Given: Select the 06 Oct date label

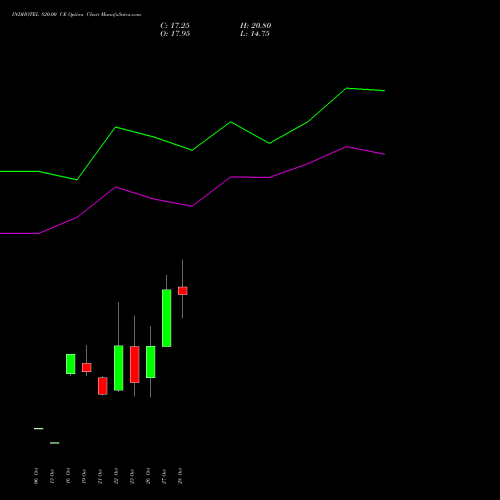Looking at the screenshot, I should pyautogui.click(x=36, y=476).
